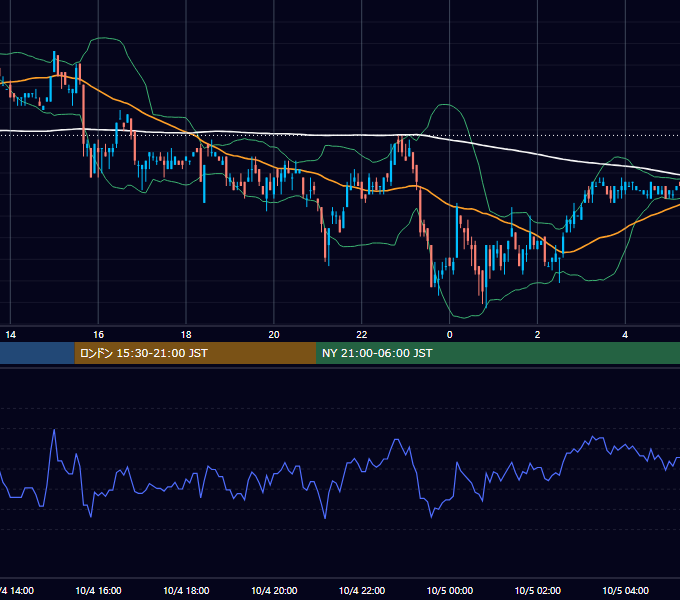Click the 16 time axis label
680x600 pixels.
coord(98,335)
